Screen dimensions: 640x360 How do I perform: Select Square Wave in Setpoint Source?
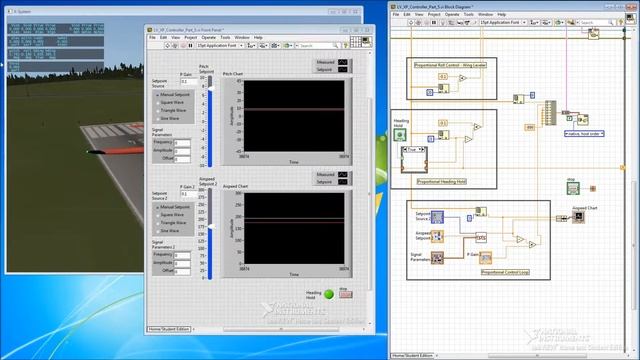click(x=169, y=102)
